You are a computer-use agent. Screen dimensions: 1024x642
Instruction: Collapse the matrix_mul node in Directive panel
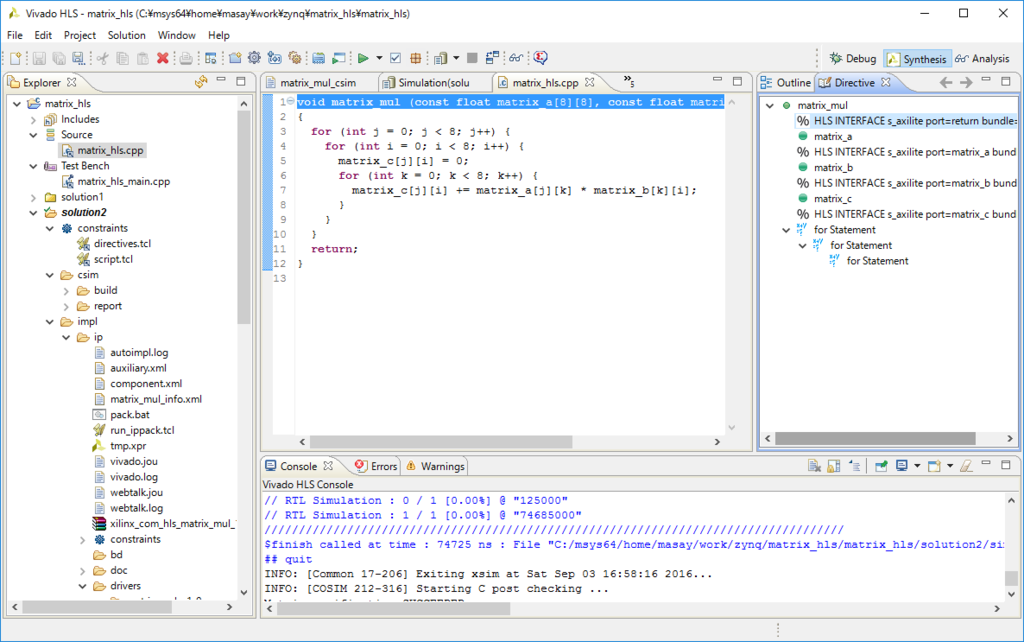[770, 105]
